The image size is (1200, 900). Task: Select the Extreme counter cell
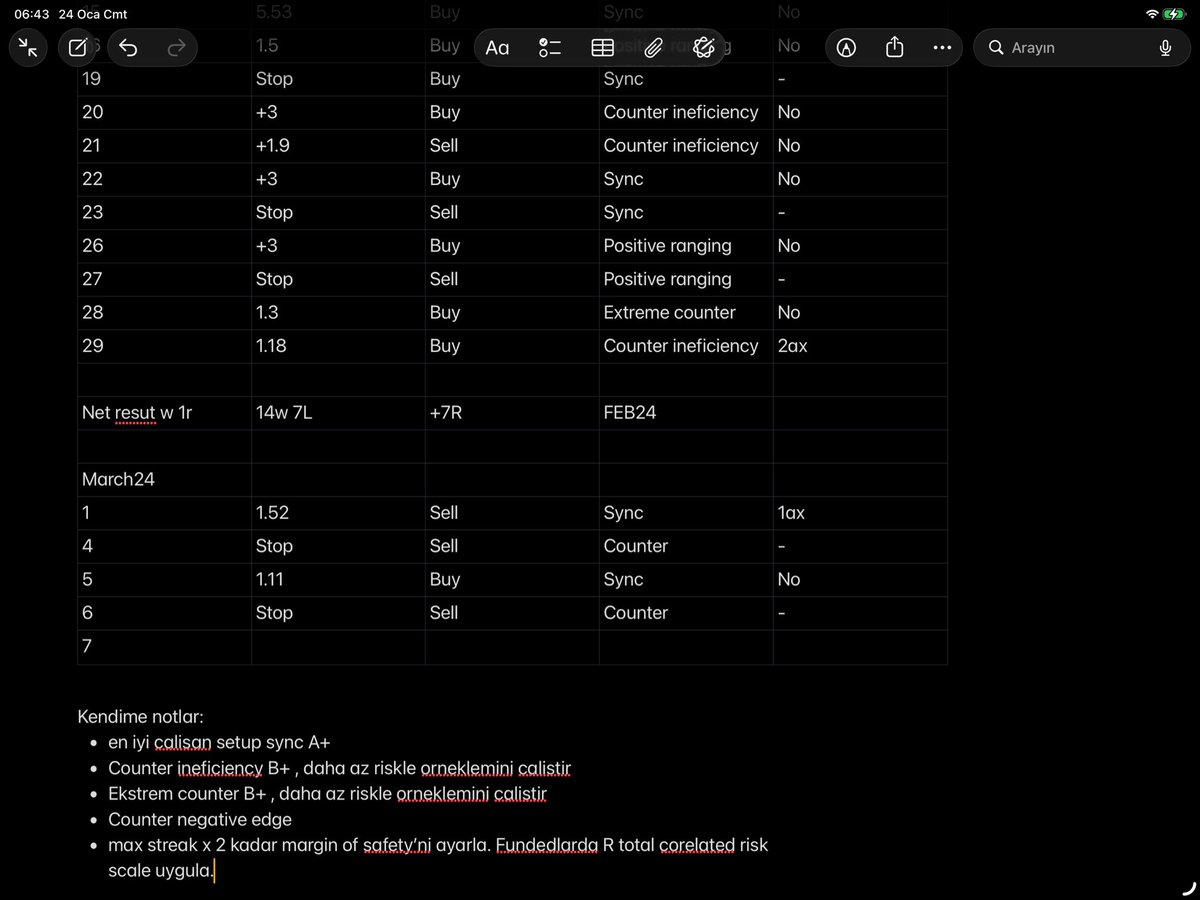pos(686,312)
